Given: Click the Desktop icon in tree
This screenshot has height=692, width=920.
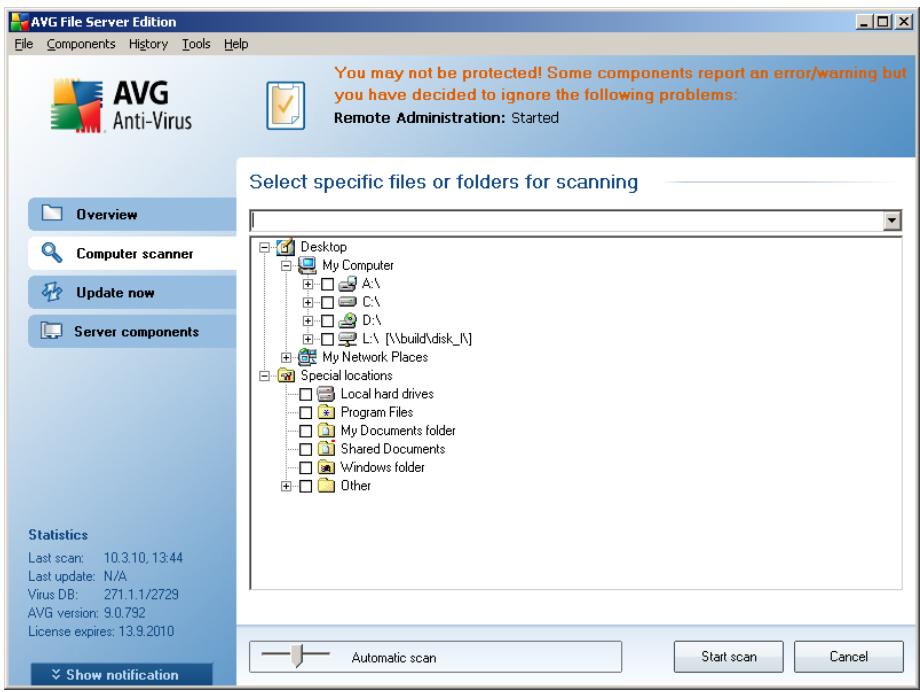Looking at the screenshot, I should (285, 247).
